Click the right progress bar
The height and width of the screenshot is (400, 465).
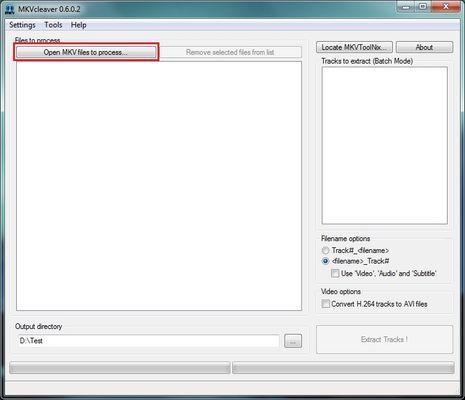(x=343, y=368)
